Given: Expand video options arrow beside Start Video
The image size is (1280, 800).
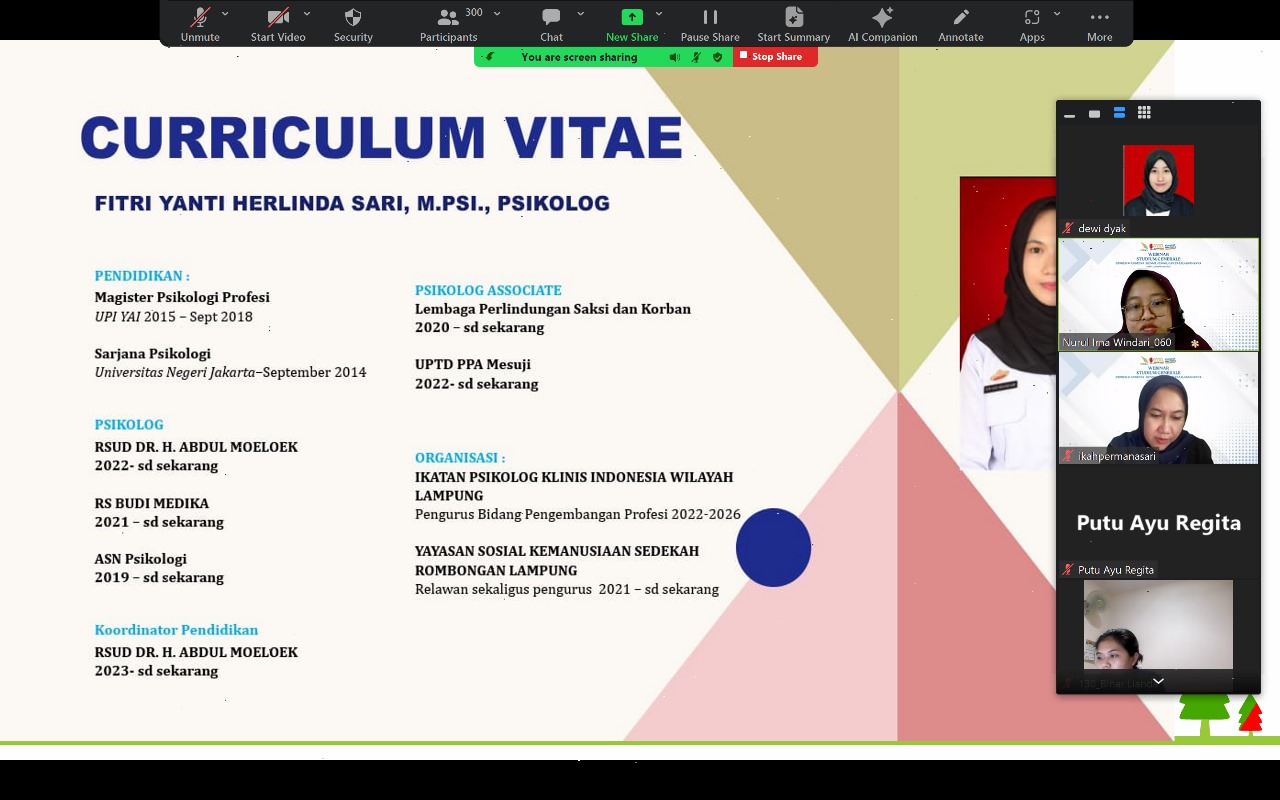Looking at the screenshot, I should 307,14.
